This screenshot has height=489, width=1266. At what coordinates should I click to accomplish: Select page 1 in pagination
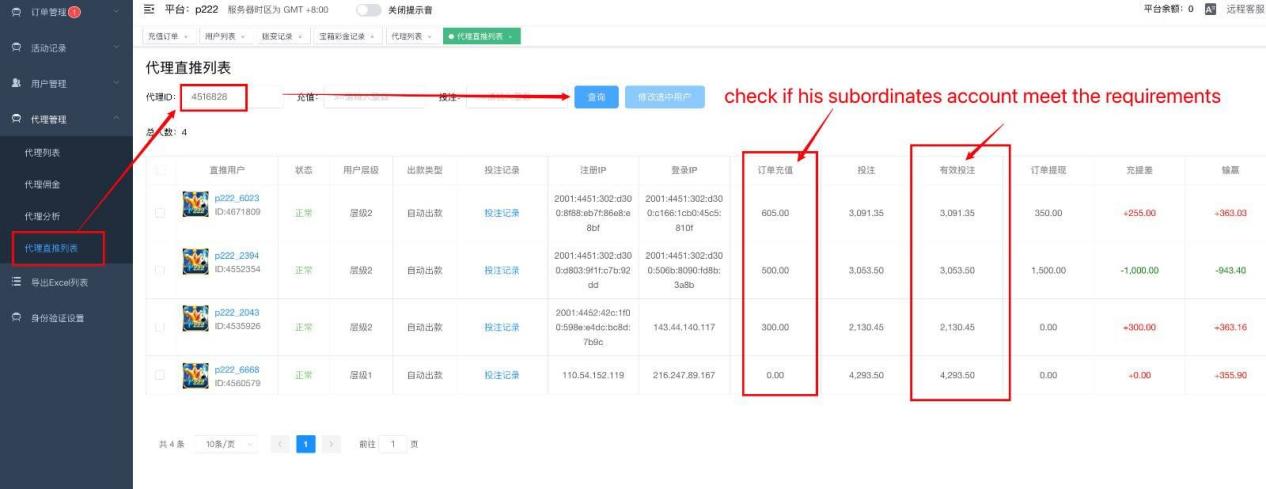click(306, 443)
